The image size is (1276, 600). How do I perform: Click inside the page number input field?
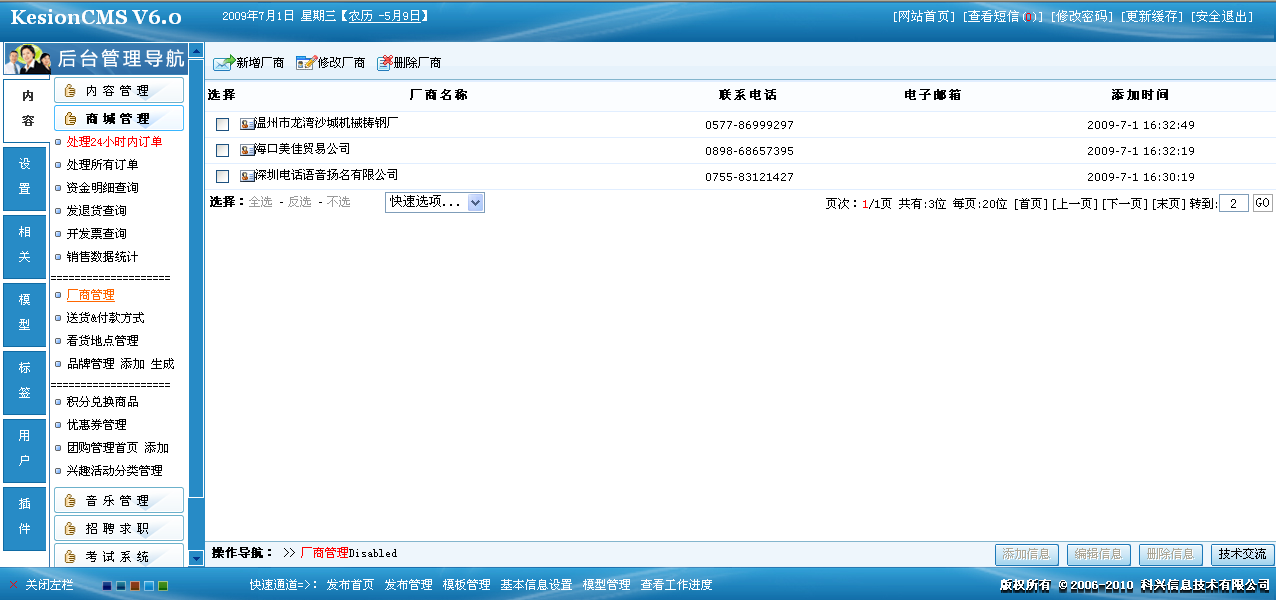[x=1233, y=202]
